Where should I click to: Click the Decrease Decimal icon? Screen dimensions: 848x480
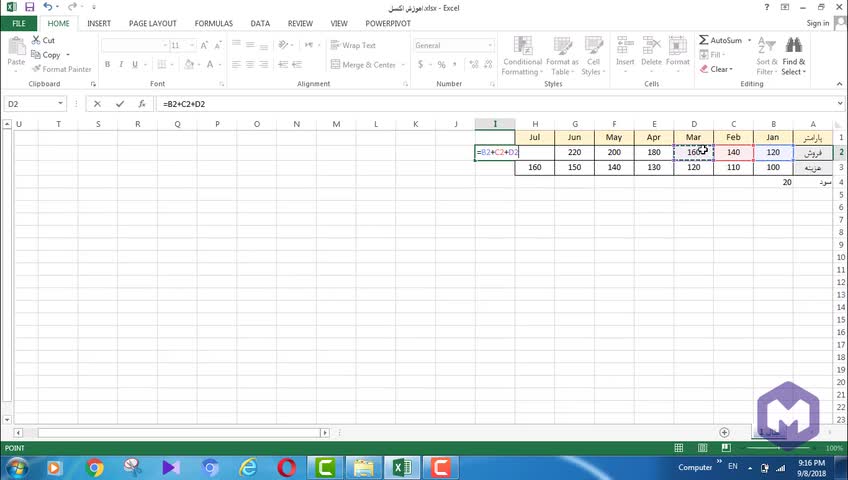coord(488,64)
